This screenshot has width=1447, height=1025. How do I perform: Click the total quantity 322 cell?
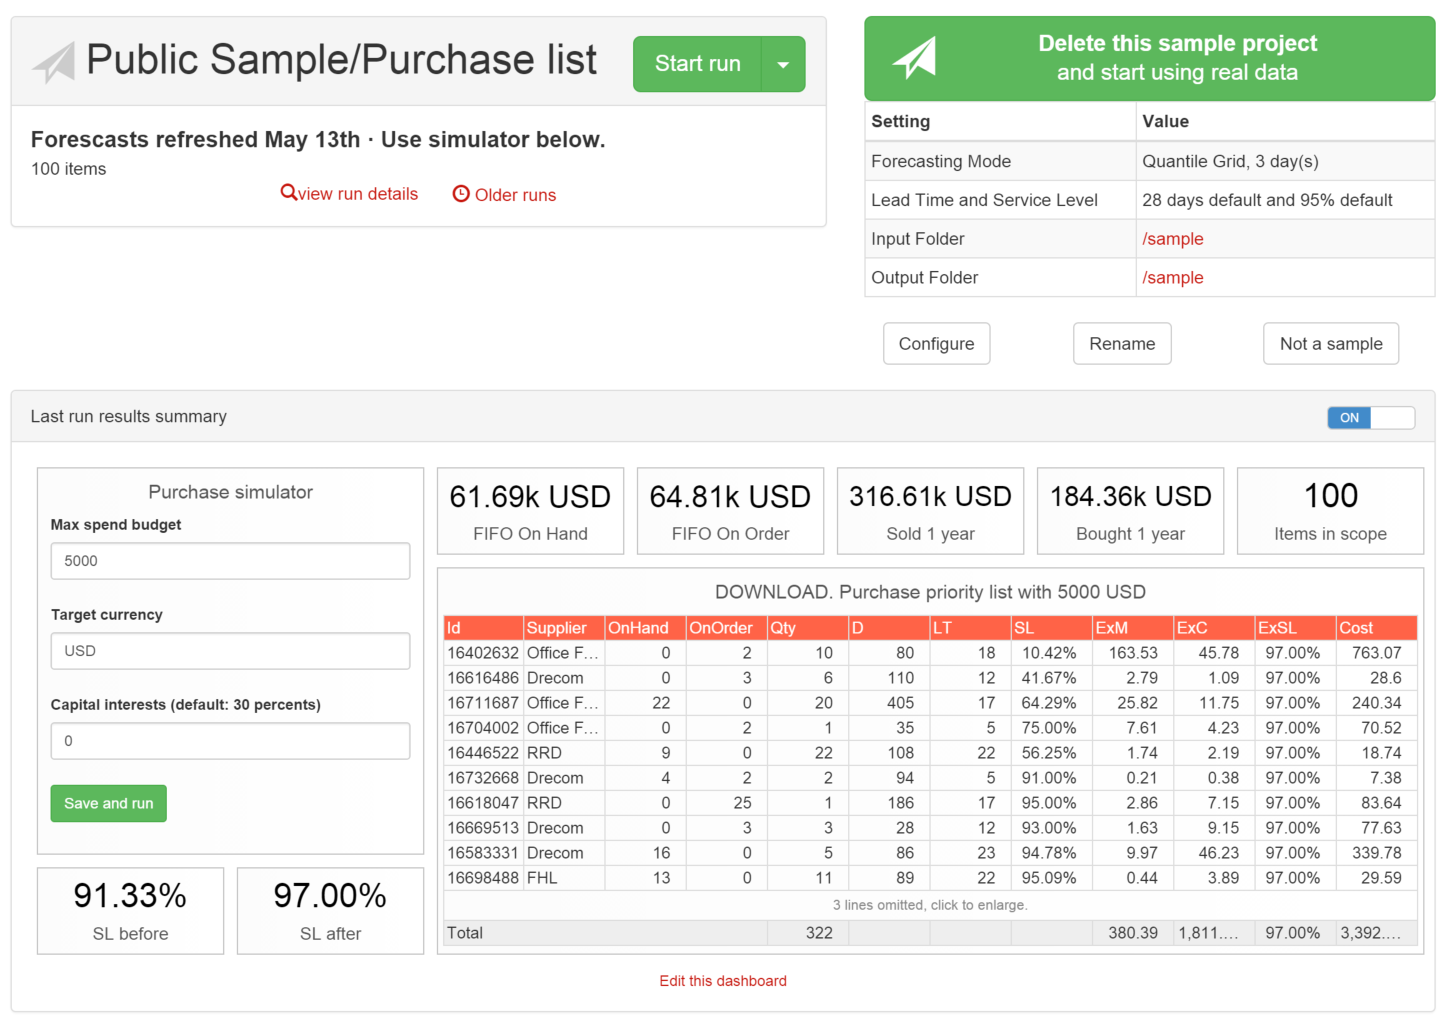click(808, 933)
